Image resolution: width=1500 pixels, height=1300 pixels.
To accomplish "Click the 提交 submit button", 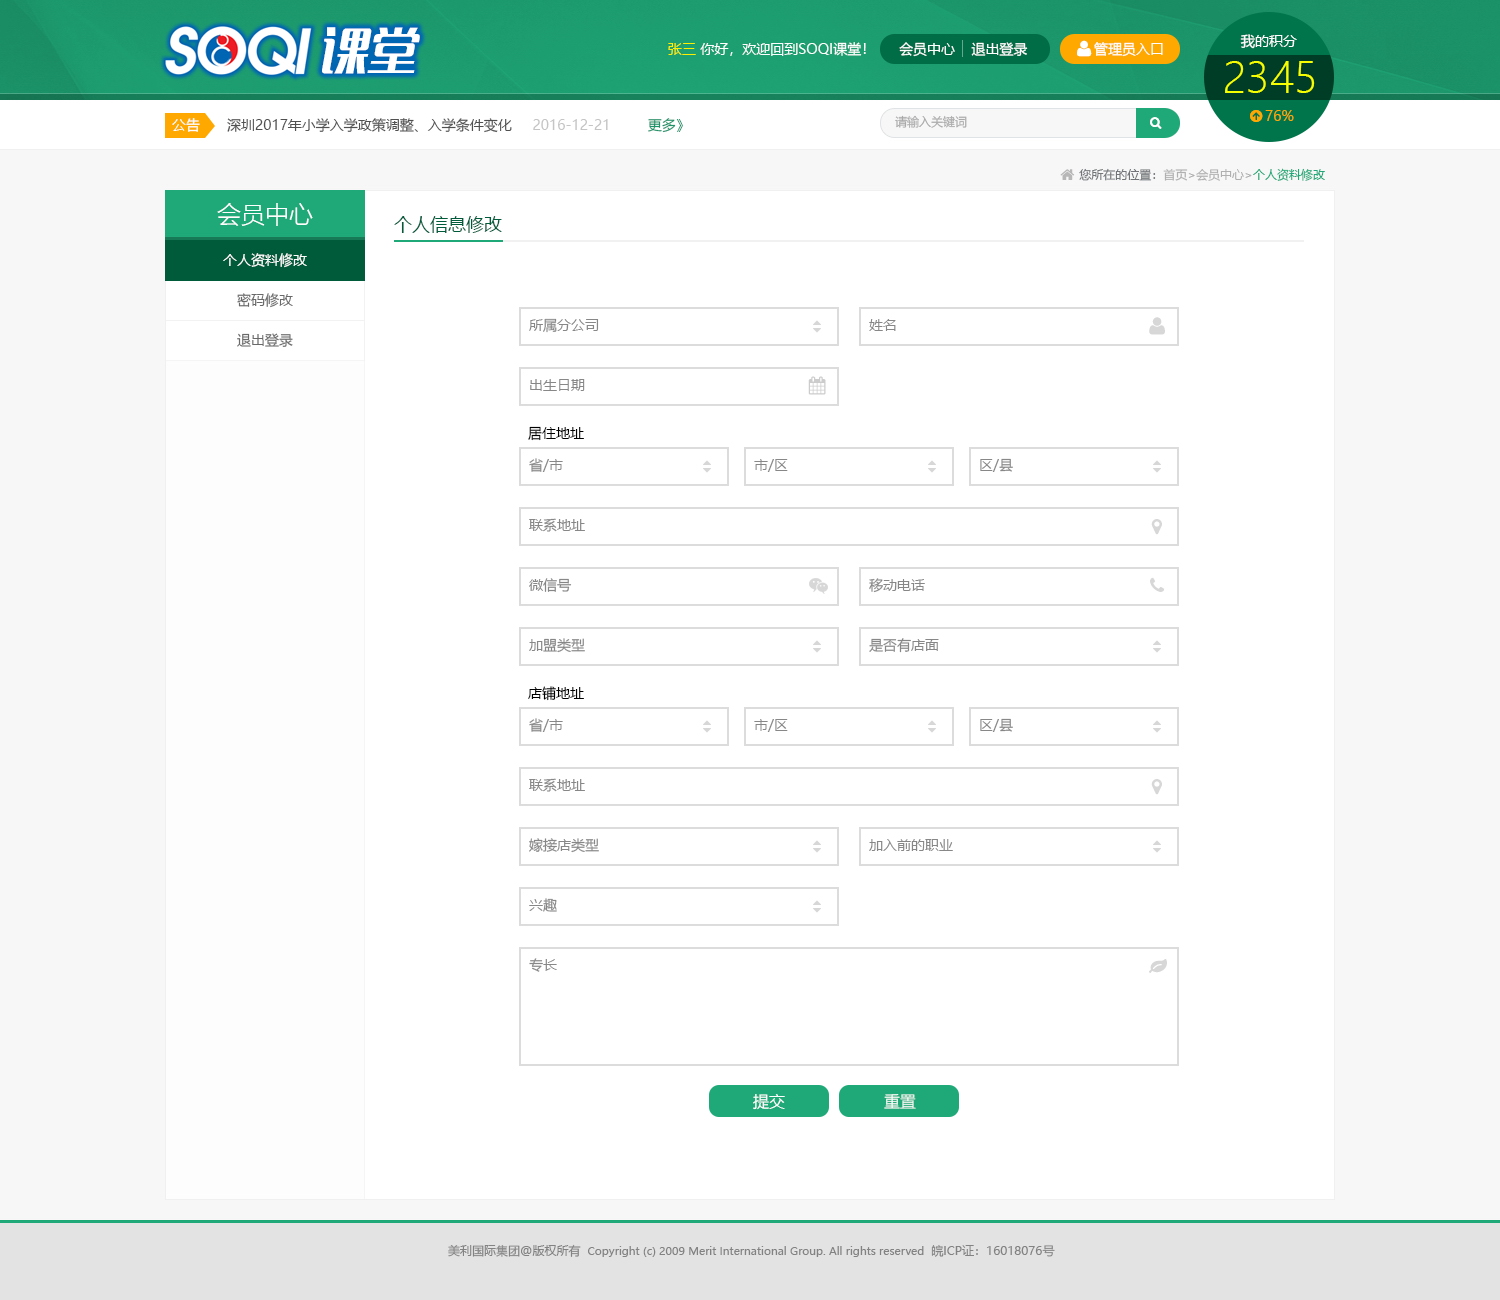I will 769,1101.
